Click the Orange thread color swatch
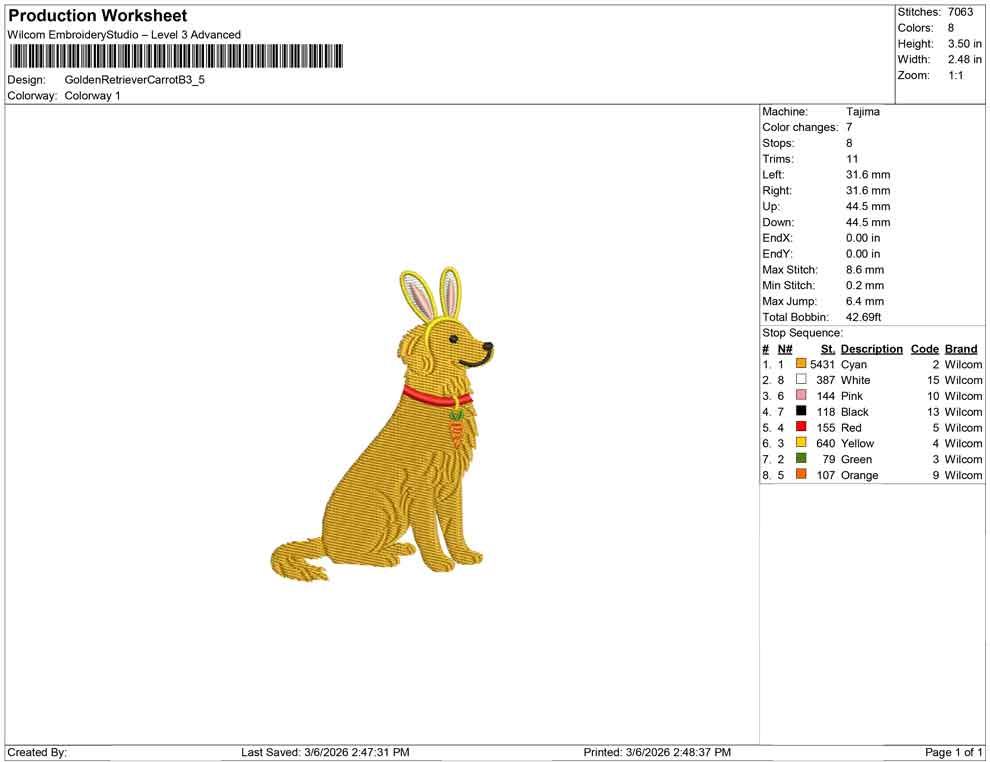Screen dimensions: 990x762 click(x=799, y=475)
